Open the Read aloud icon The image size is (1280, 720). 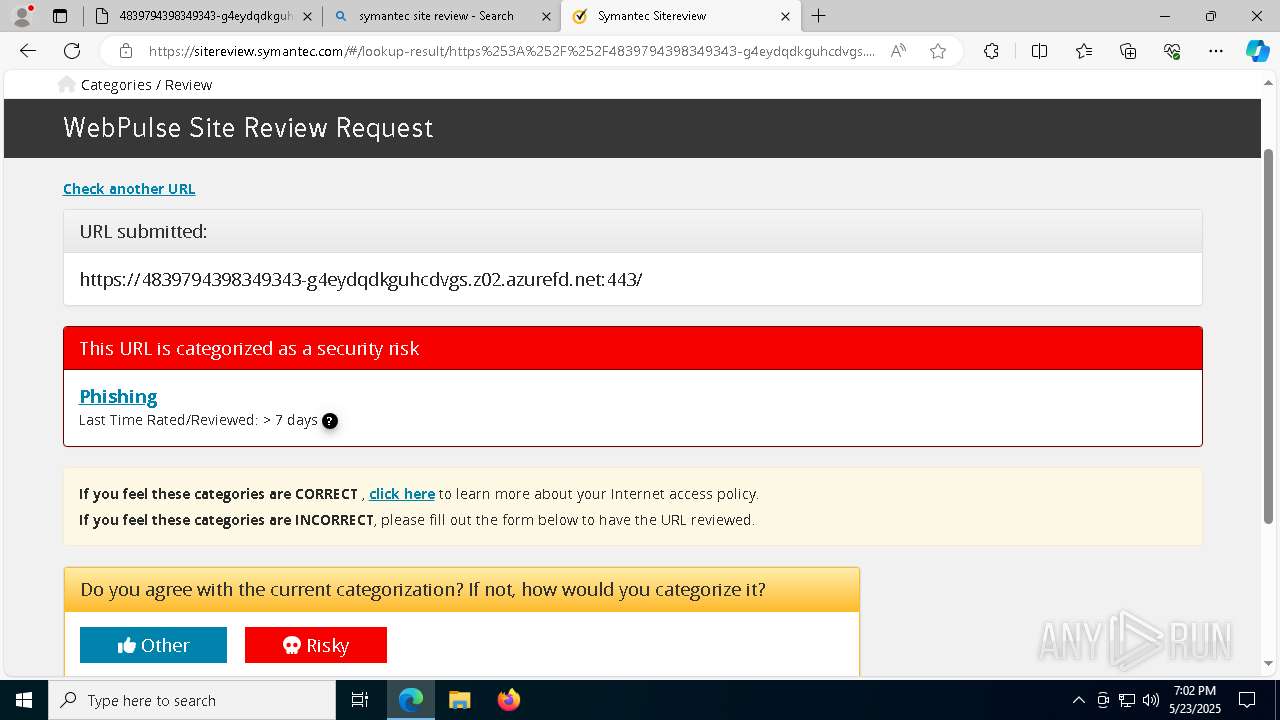[x=898, y=51]
